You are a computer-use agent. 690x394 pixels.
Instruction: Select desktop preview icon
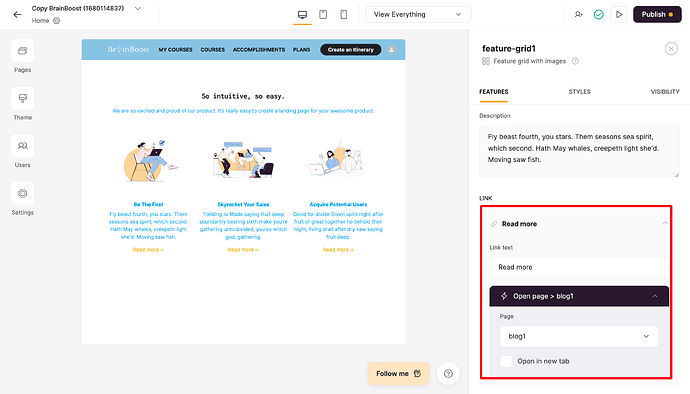(x=302, y=15)
